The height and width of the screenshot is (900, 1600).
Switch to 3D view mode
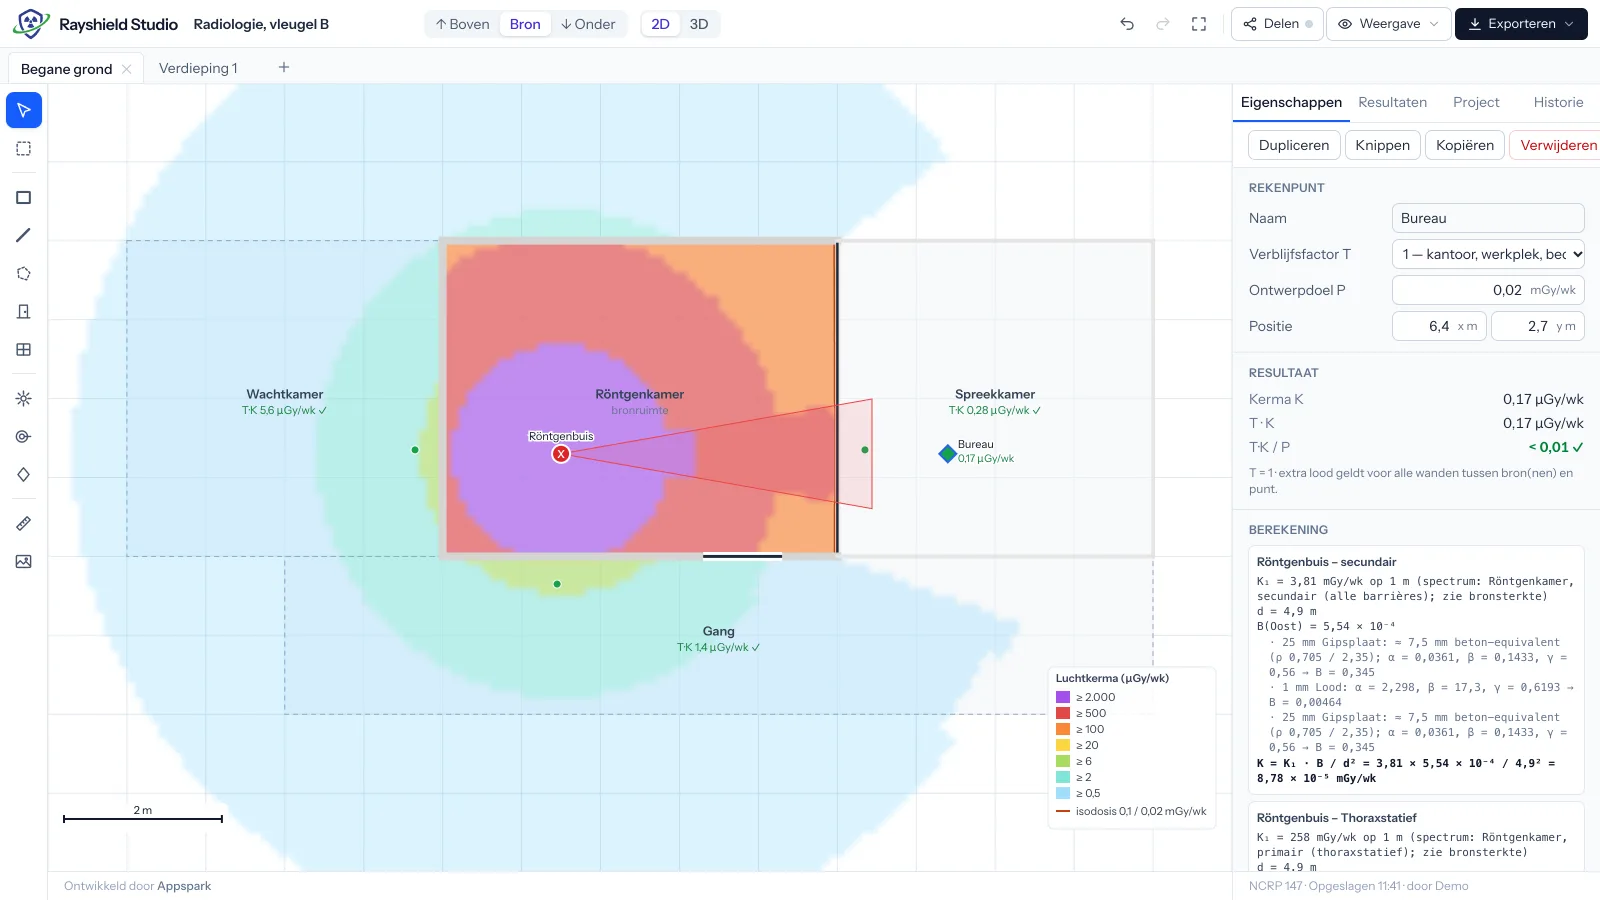(699, 24)
